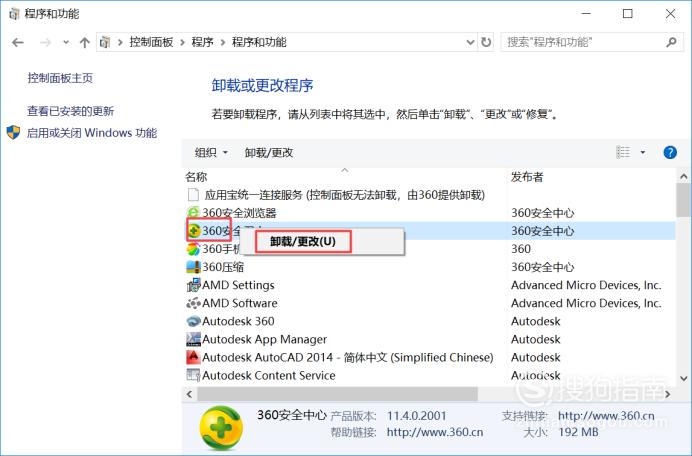The image size is (692, 456).
Task: Click the 360 security guard row icon
Action: coord(194,230)
